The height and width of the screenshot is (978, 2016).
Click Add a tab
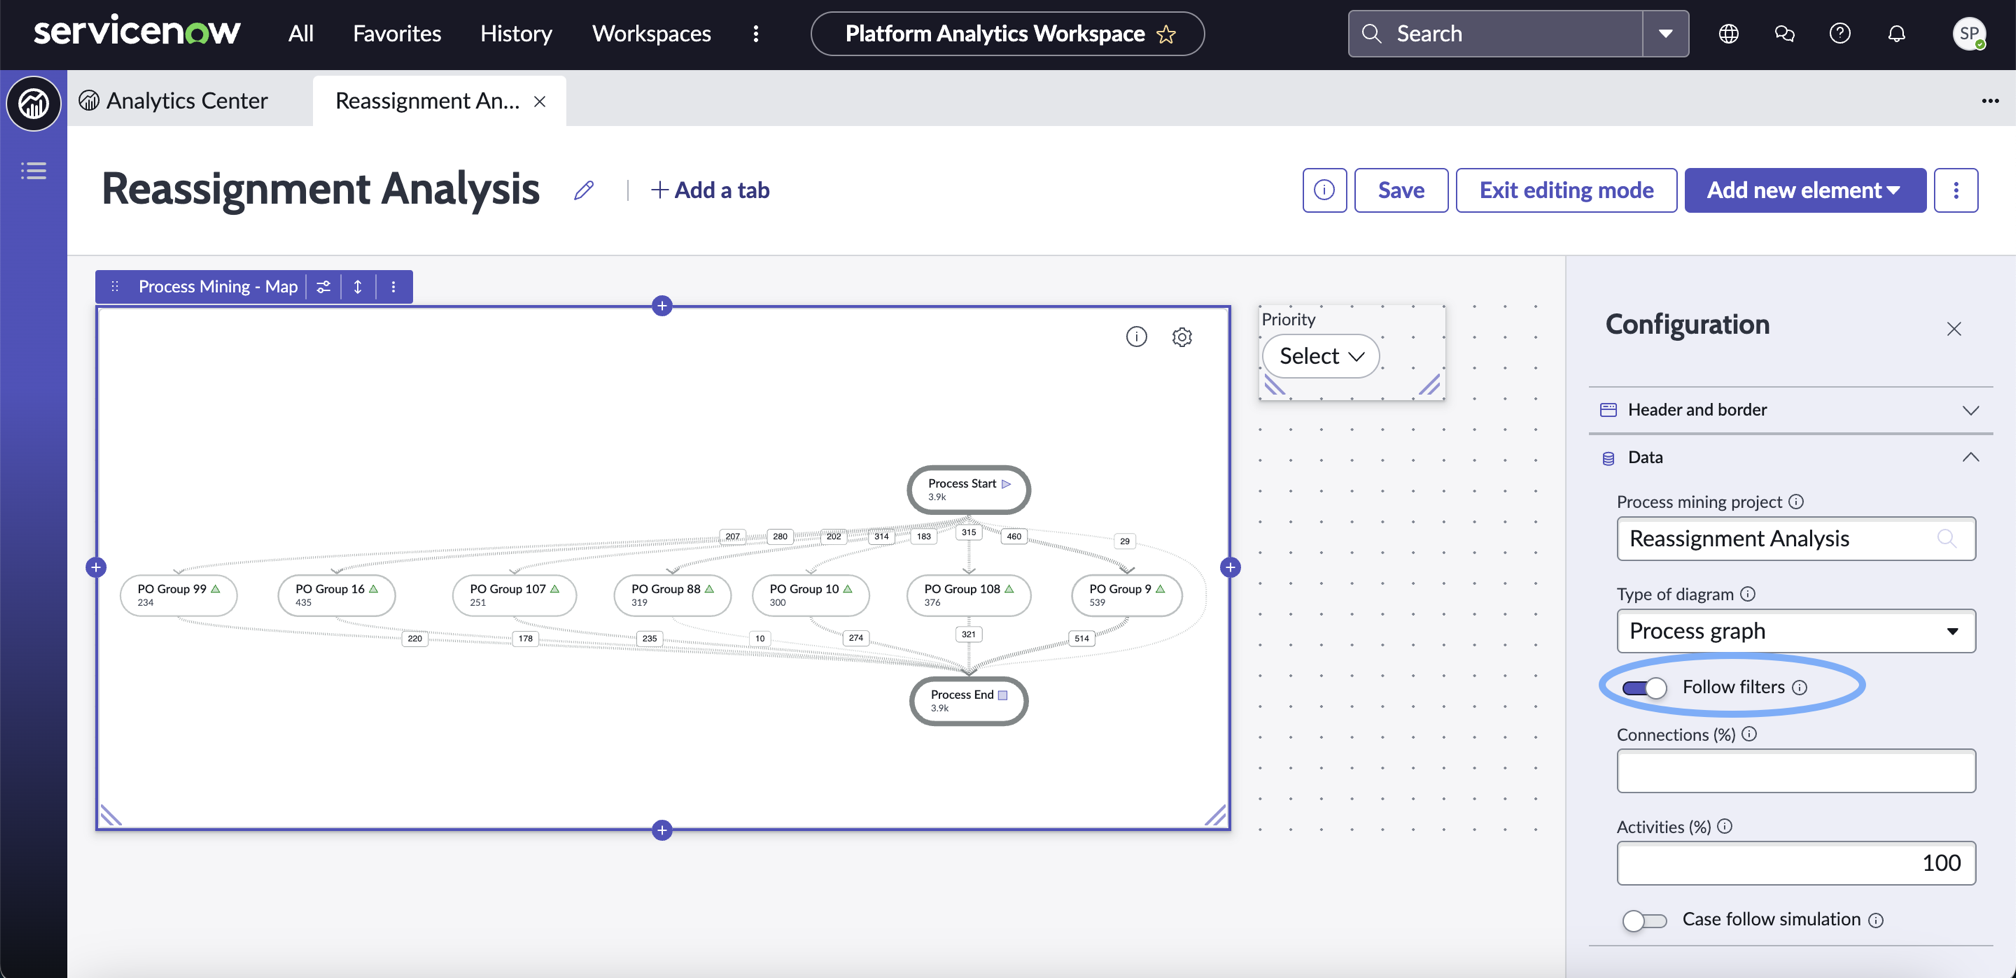point(710,190)
